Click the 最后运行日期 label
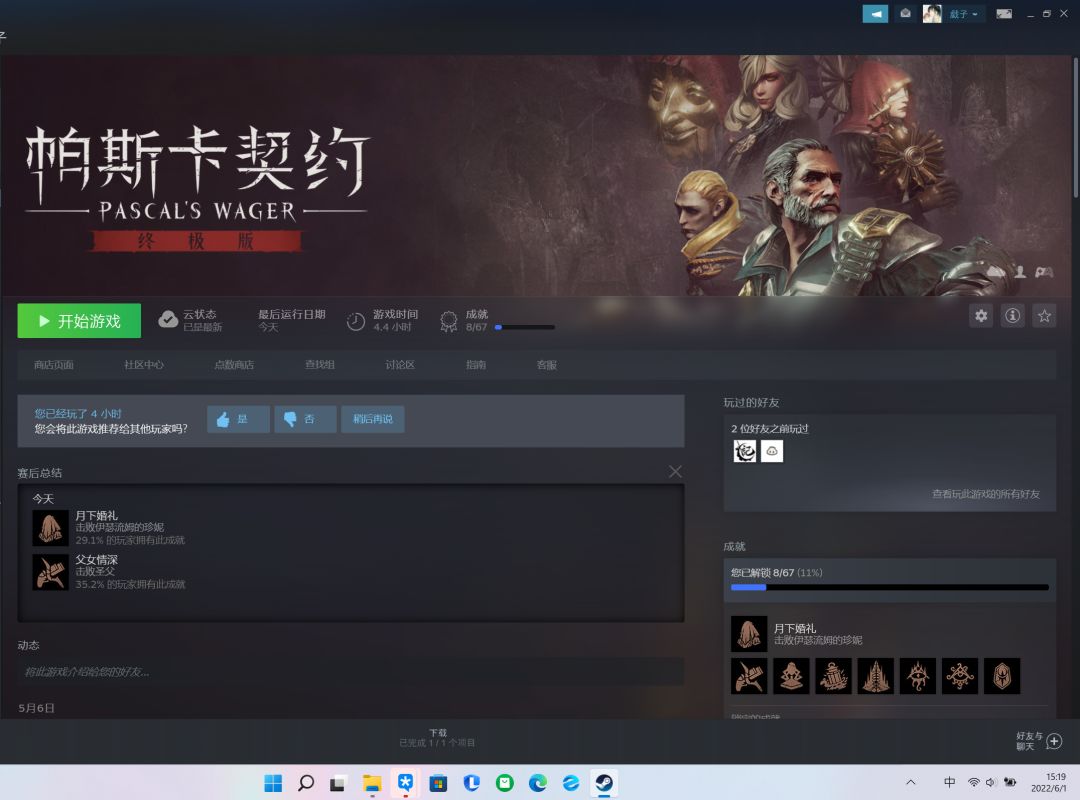The width and height of the screenshot is (1080, 800). 291,314
